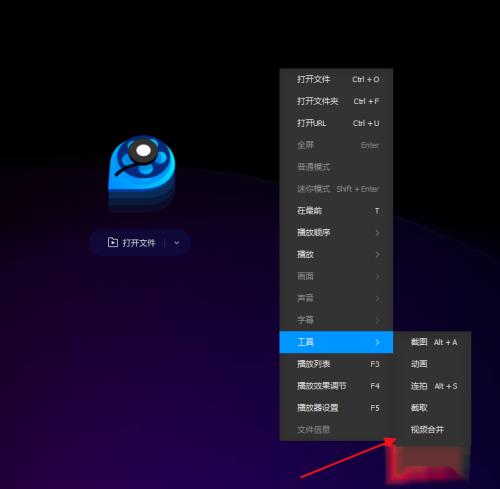The image size is (500, 489).
Task: Select the 打开URL menu entry
Action: (336, 123)
